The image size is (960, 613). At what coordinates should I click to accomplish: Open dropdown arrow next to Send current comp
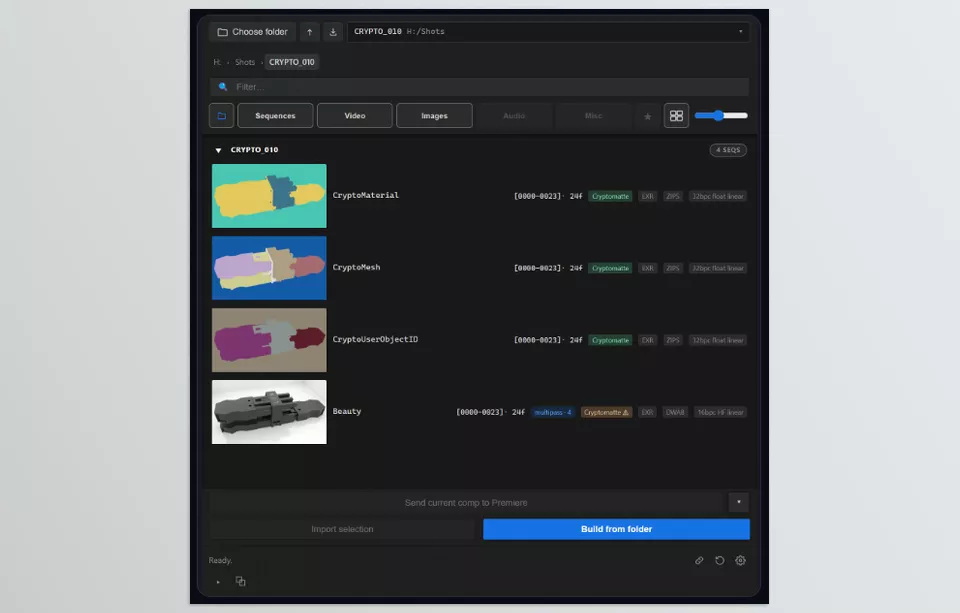[739, 502]
